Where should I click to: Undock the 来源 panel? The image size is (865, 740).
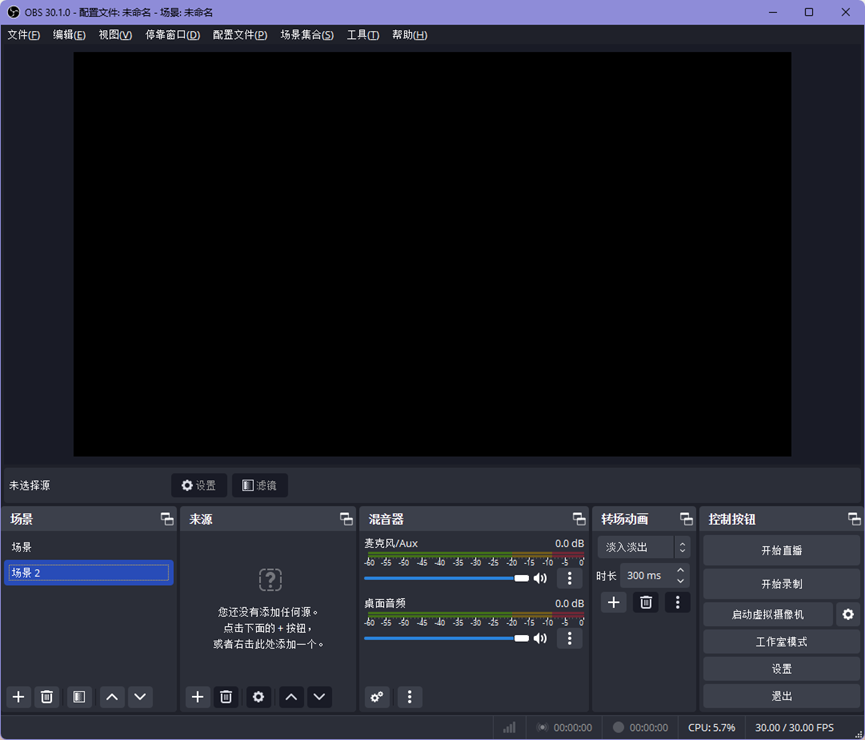(x=346, y=519)
